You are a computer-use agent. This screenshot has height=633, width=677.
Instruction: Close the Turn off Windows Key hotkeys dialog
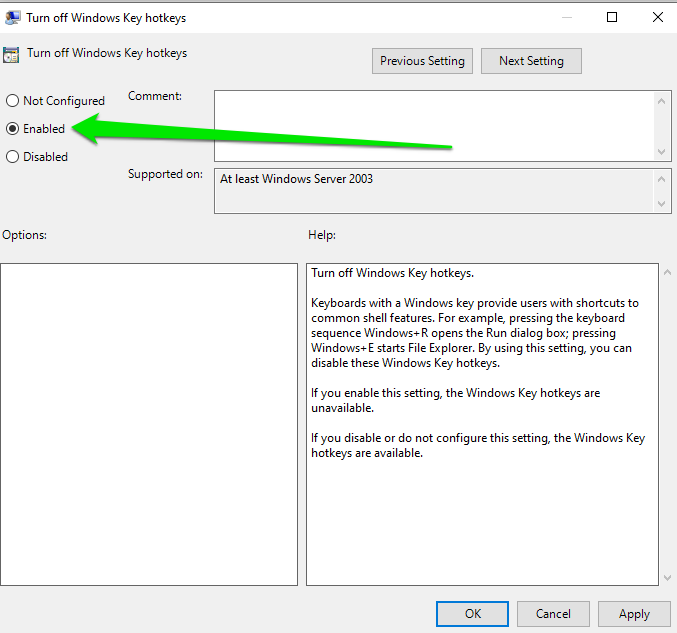click(658, 17)
